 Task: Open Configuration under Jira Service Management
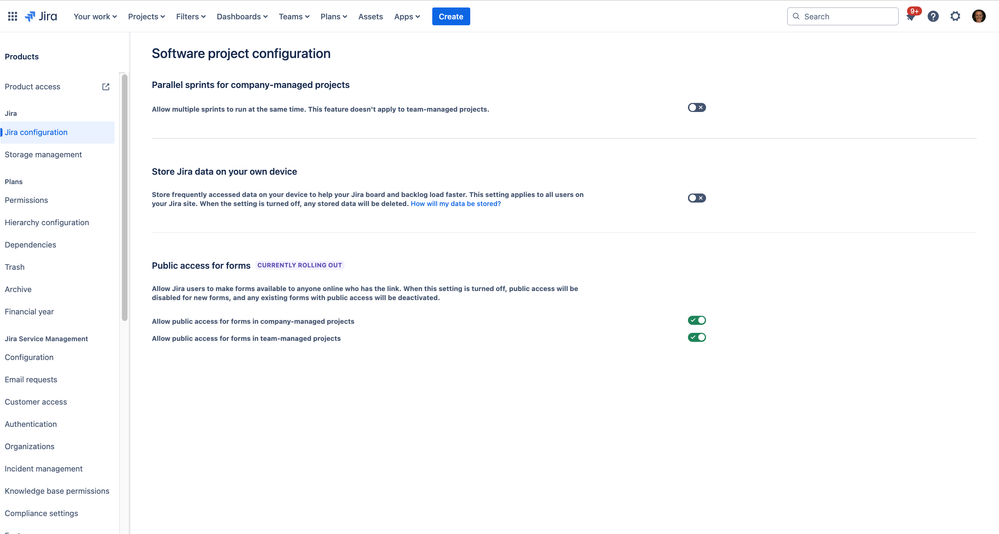tap(29, 357)
